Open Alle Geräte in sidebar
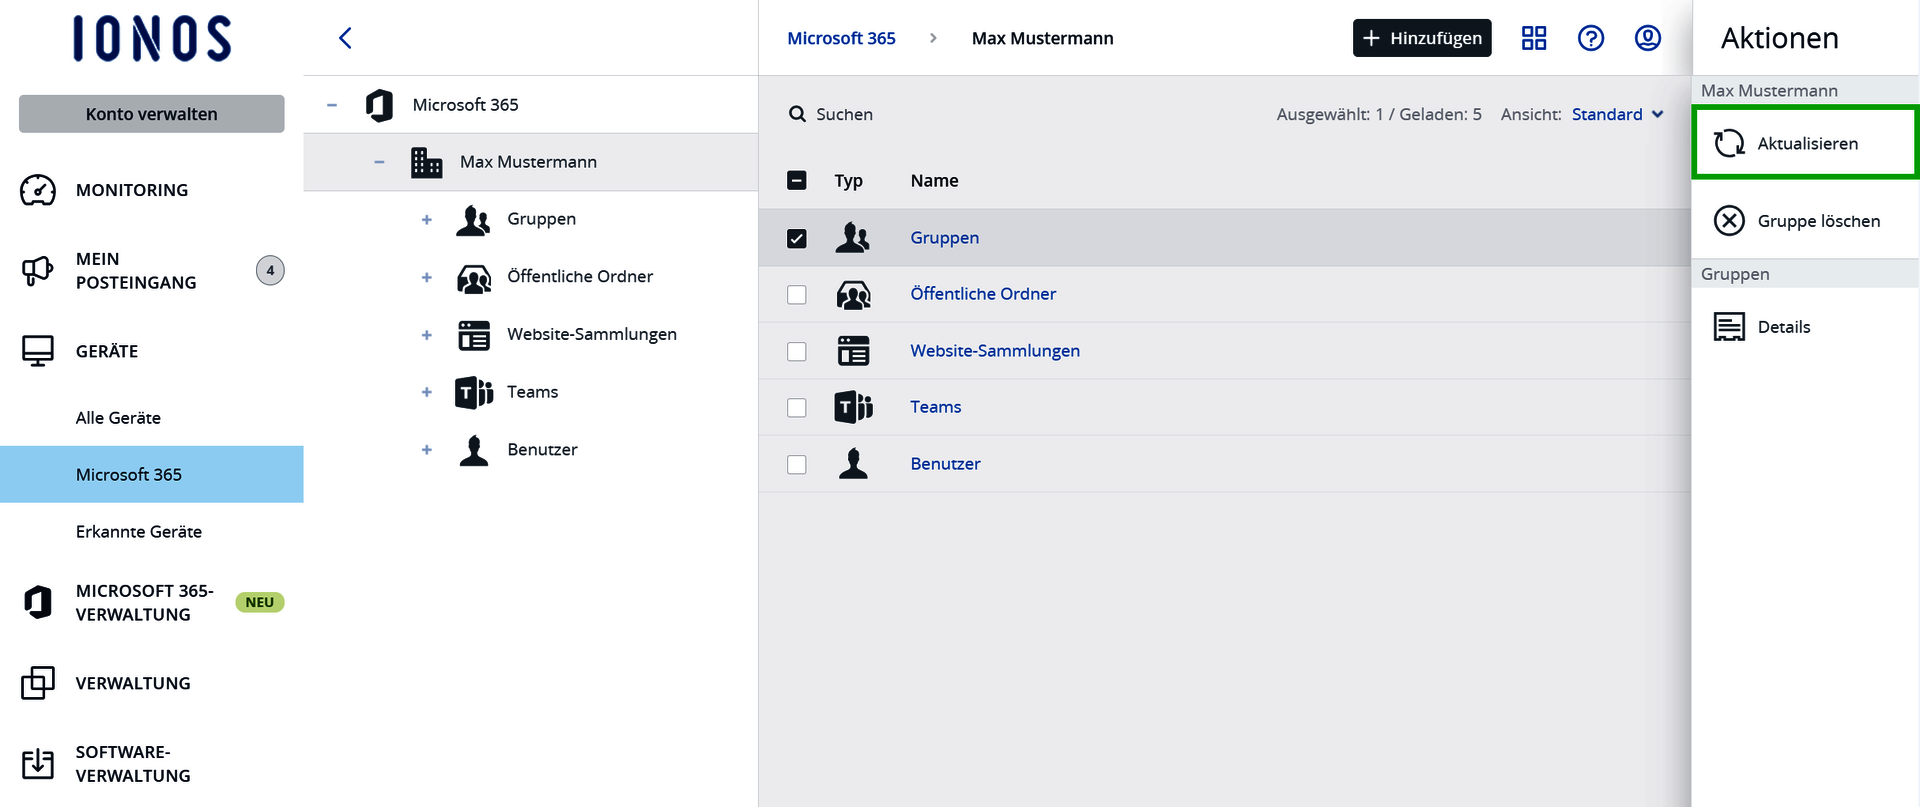The image size is (1920, 807). pos(118,418)
